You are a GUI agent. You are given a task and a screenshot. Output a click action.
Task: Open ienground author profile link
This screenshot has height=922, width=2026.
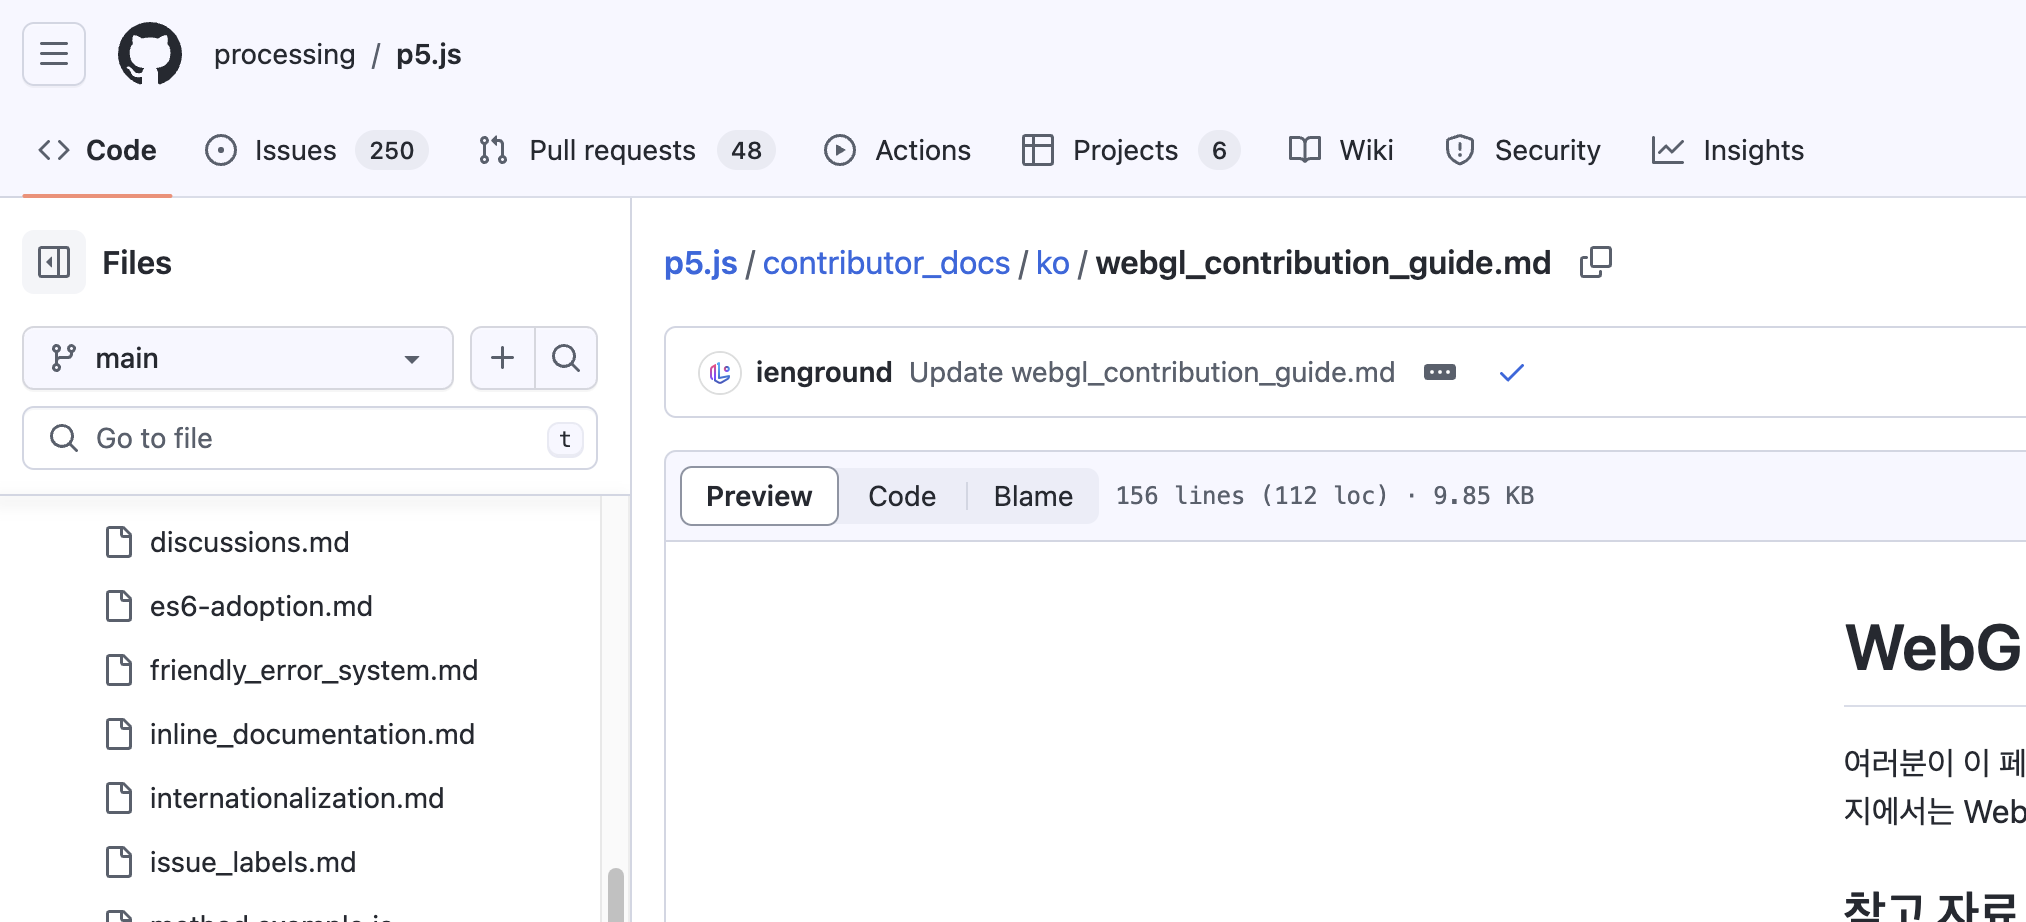(x=823, y=372)
